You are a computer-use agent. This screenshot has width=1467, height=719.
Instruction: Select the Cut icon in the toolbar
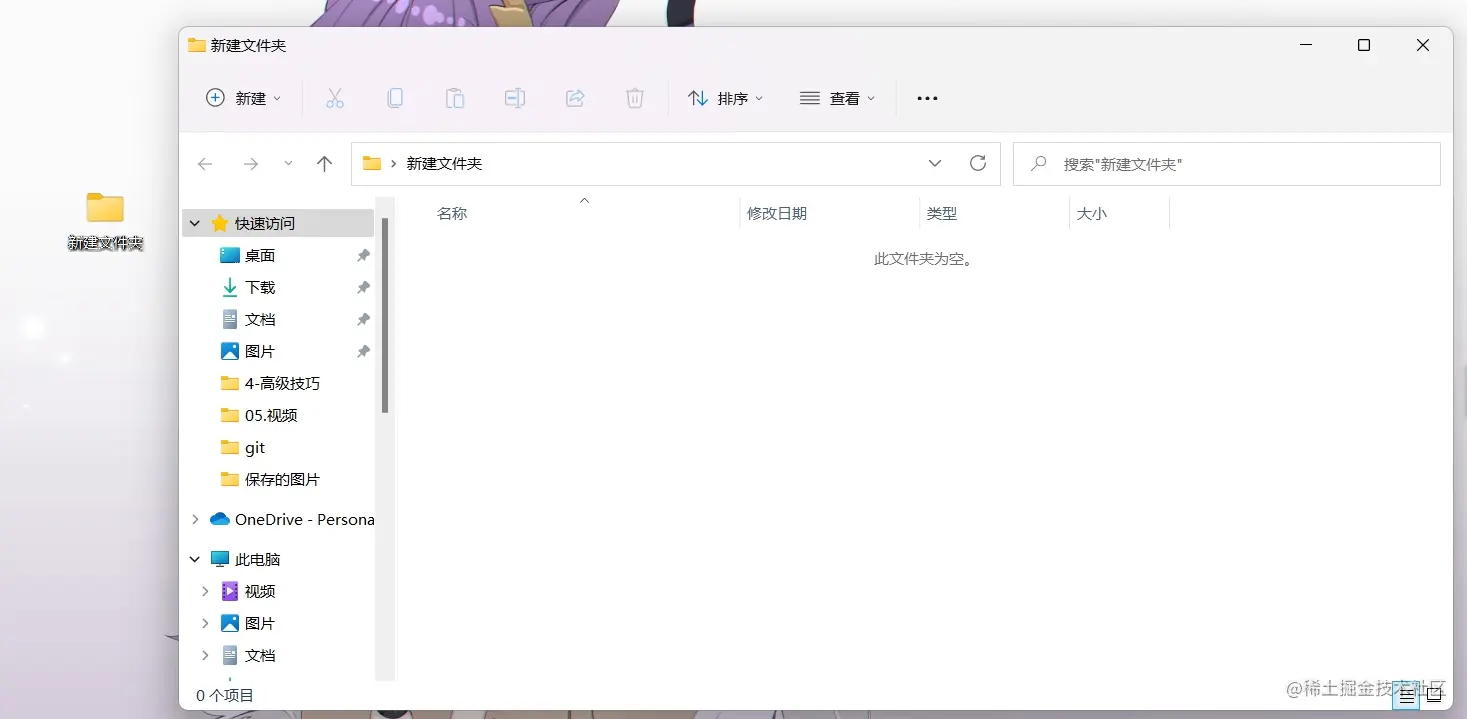pyautogui.click(x=334, y=97)
